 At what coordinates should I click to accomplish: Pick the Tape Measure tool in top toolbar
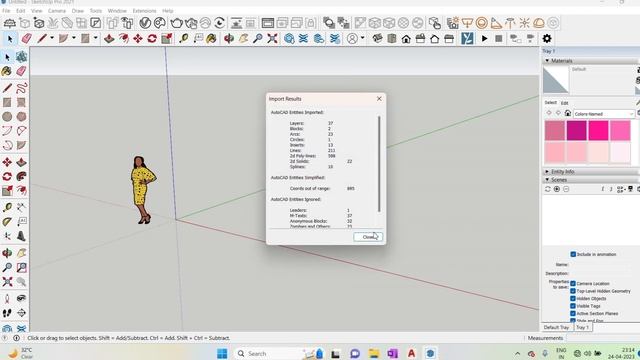(x=184, y=39)
